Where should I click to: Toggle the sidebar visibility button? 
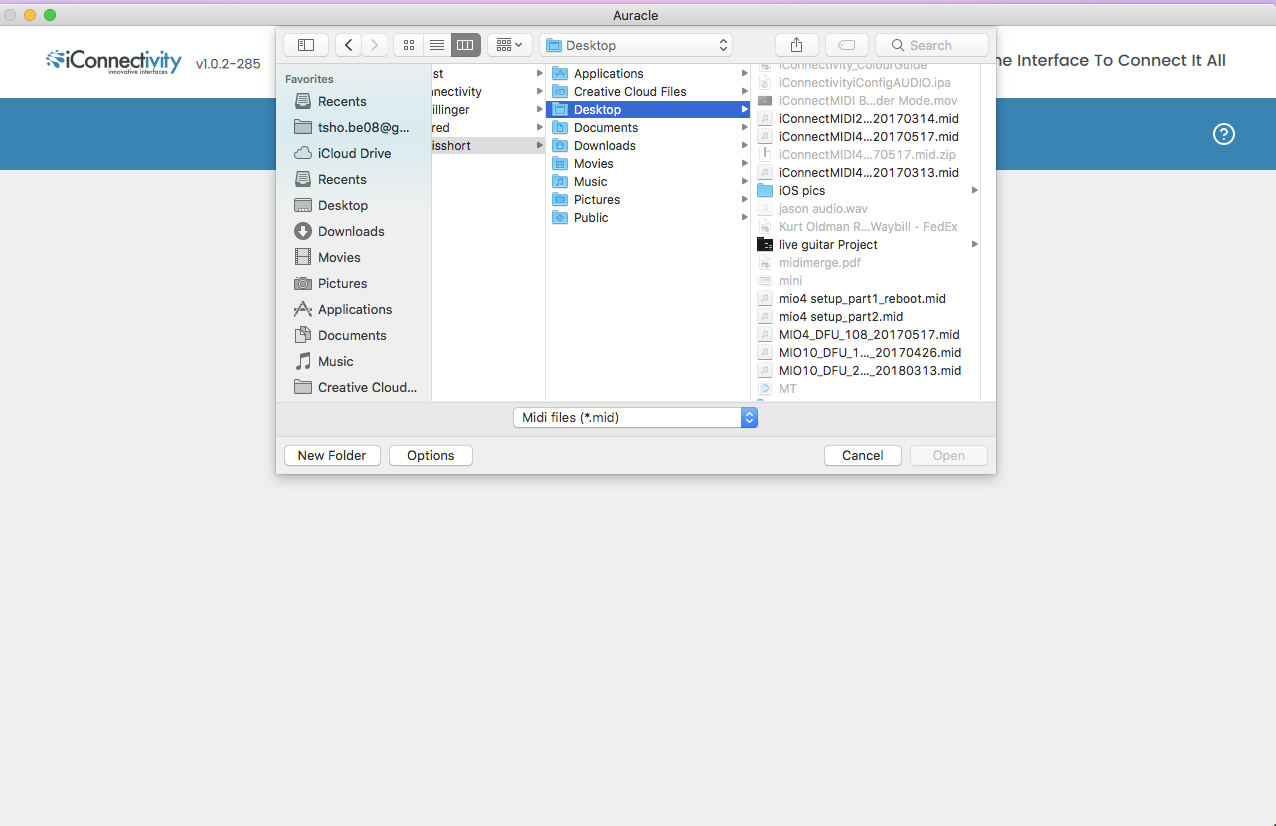(306, 45)
